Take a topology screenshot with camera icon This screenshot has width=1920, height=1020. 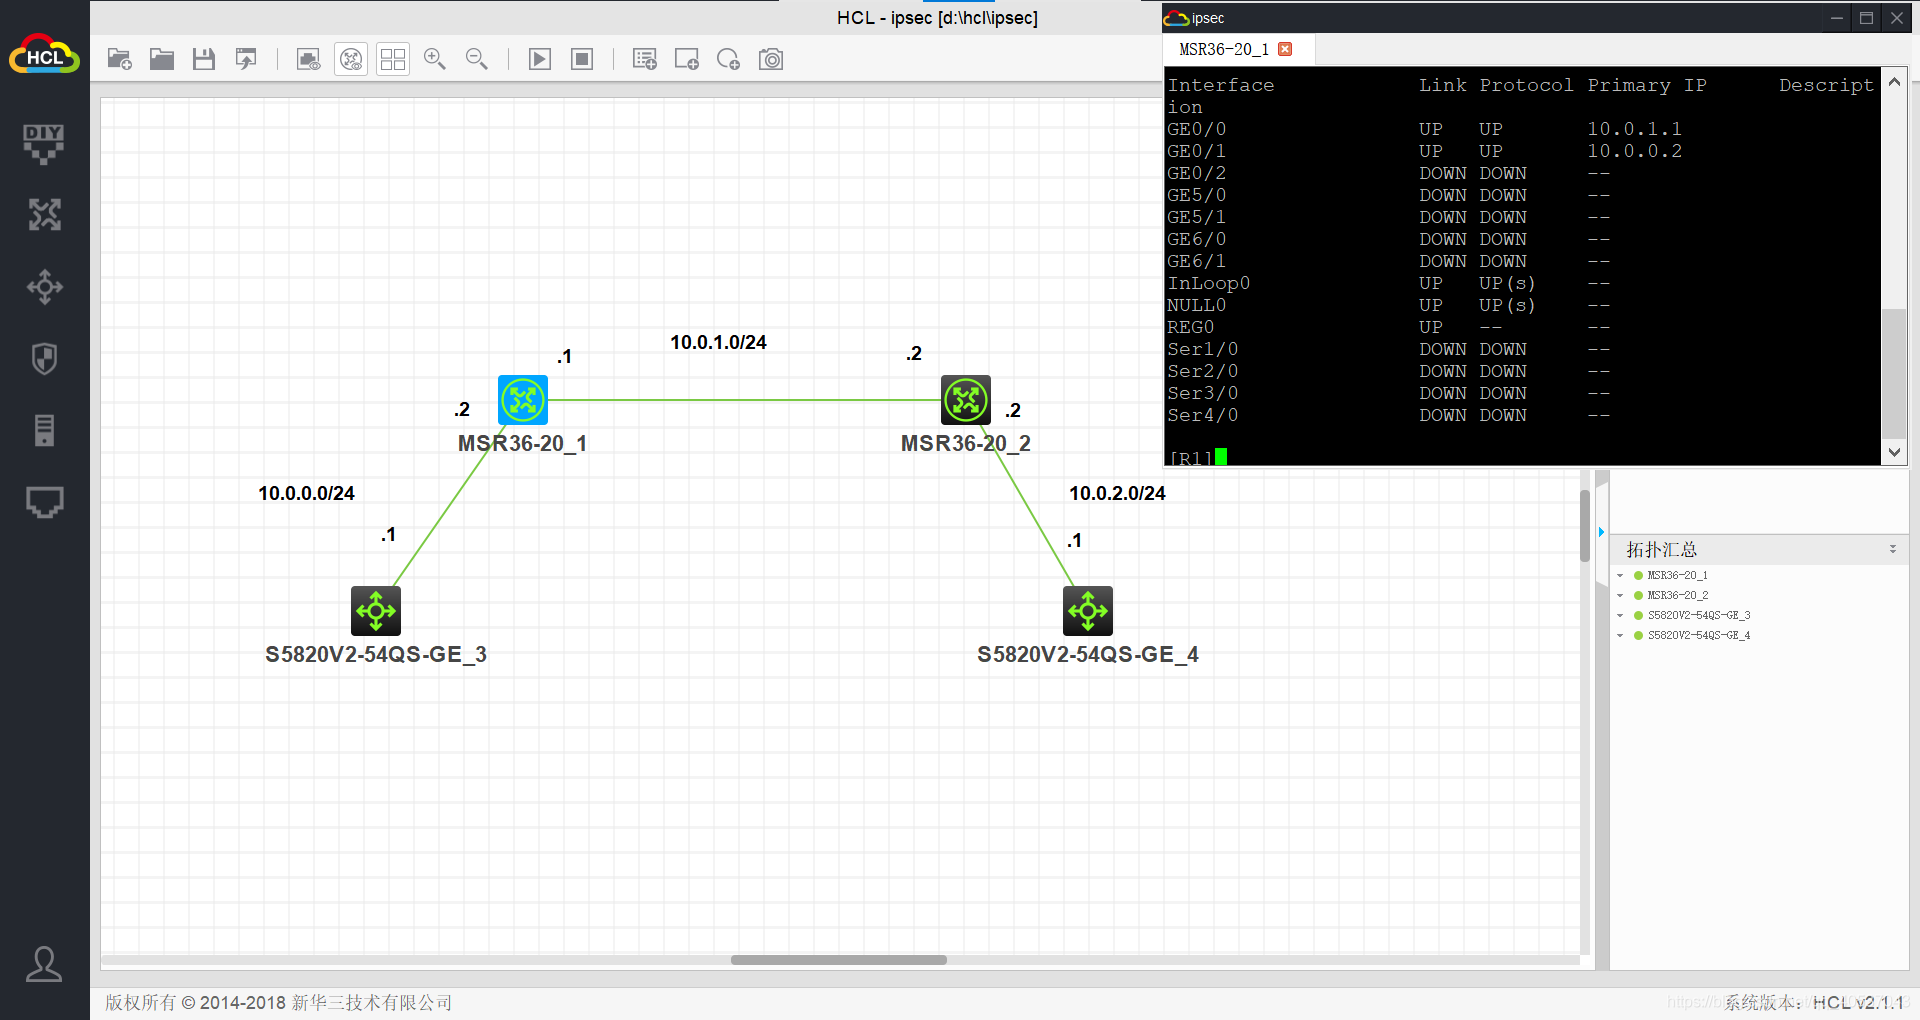(x=771, y=59)
